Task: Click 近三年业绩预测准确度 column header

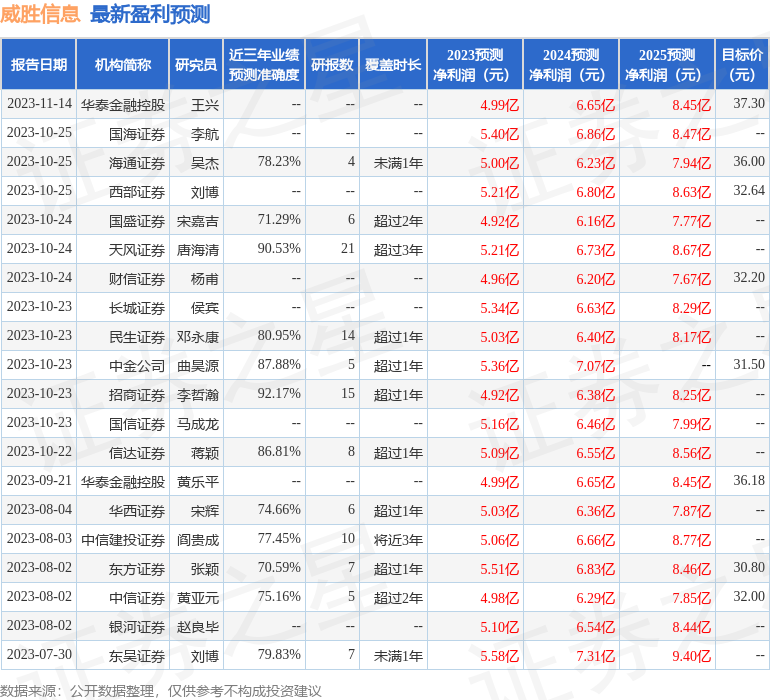Action: [x=264, y=64]
